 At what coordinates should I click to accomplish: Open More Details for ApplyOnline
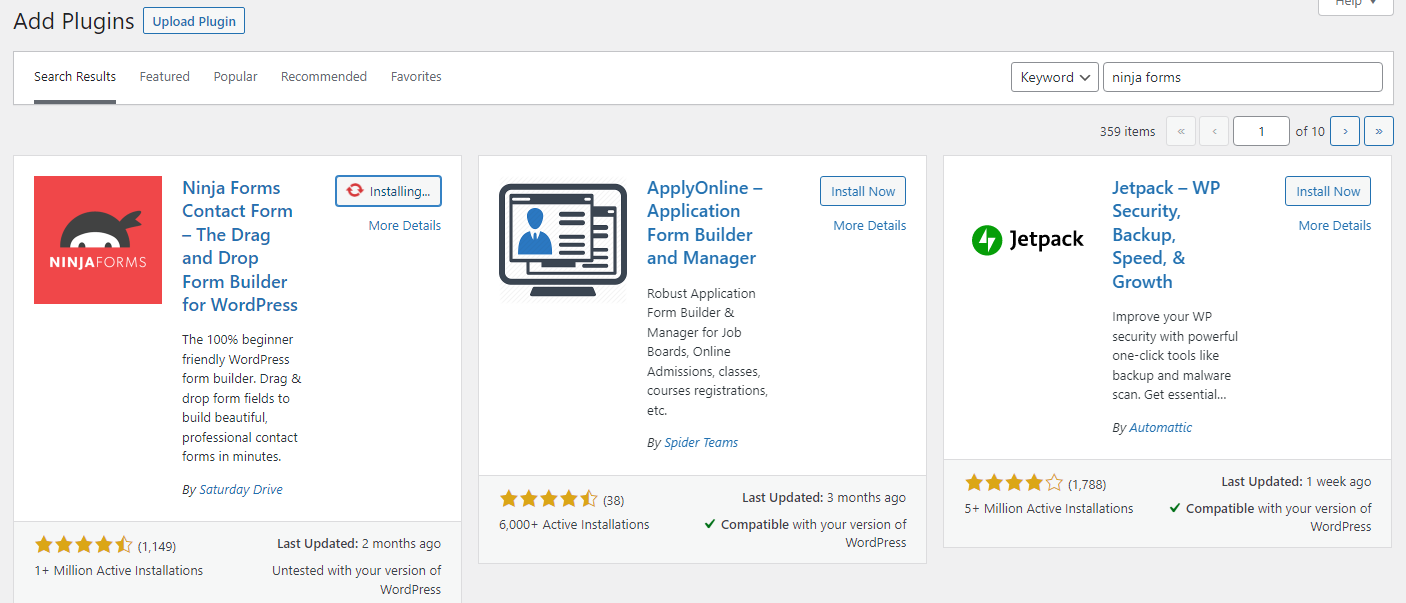click(x=870, y=226)
